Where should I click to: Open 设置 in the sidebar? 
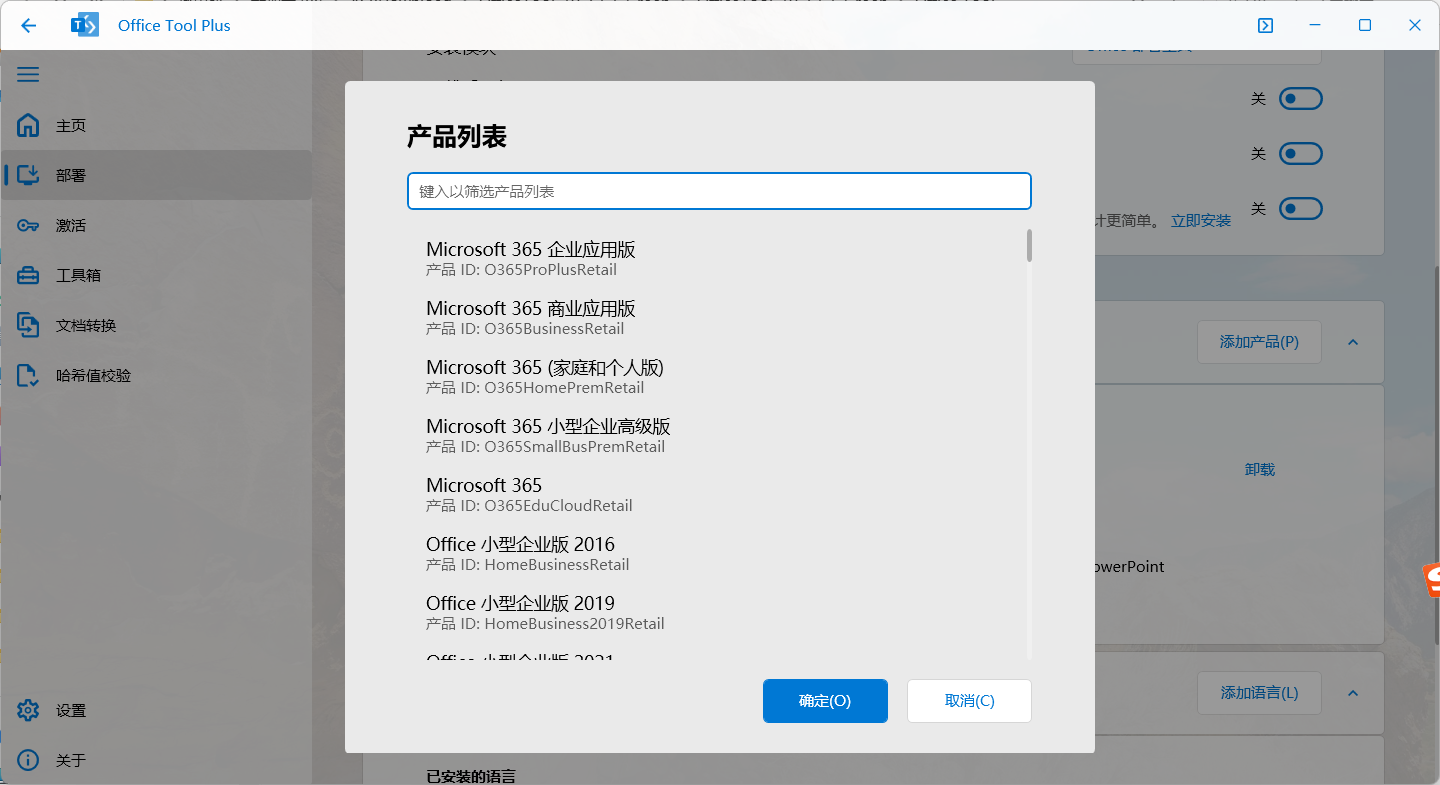(157, 710)
